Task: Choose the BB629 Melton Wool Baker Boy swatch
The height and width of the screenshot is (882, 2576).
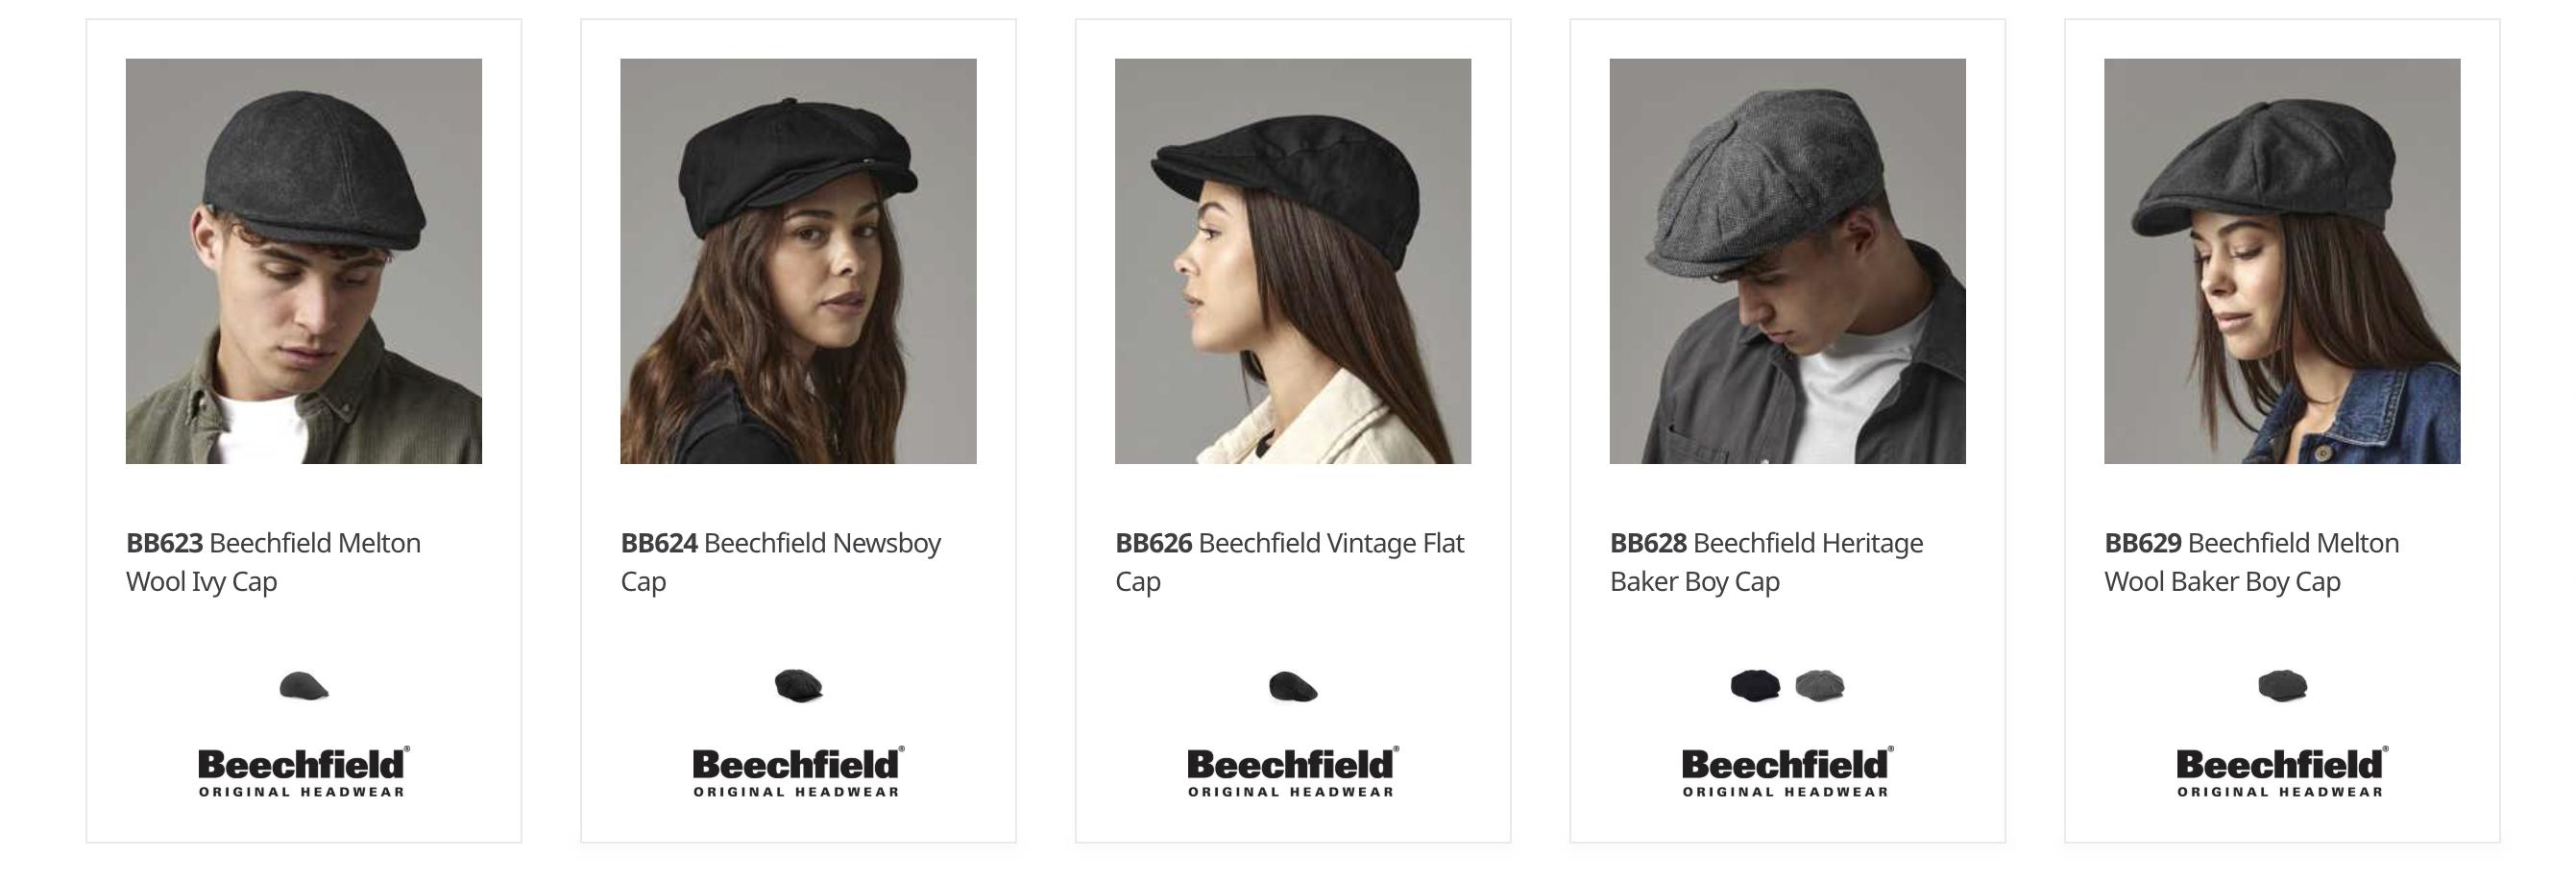Action: (x=2282, y=686)
